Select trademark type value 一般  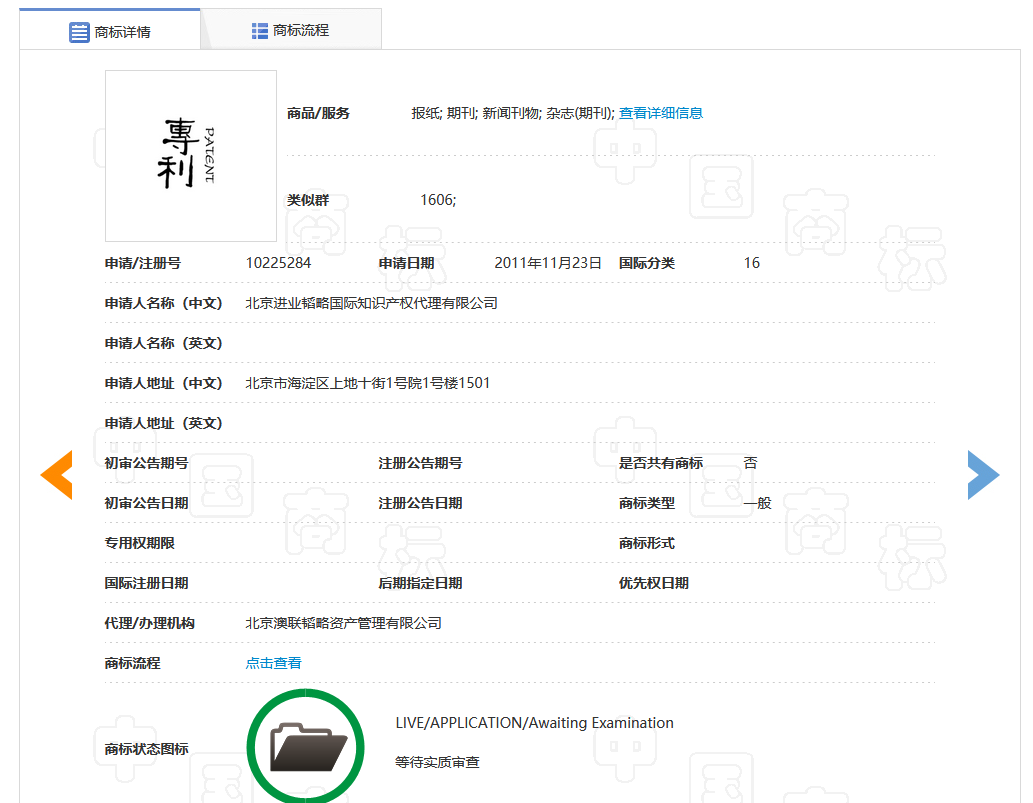758,504
